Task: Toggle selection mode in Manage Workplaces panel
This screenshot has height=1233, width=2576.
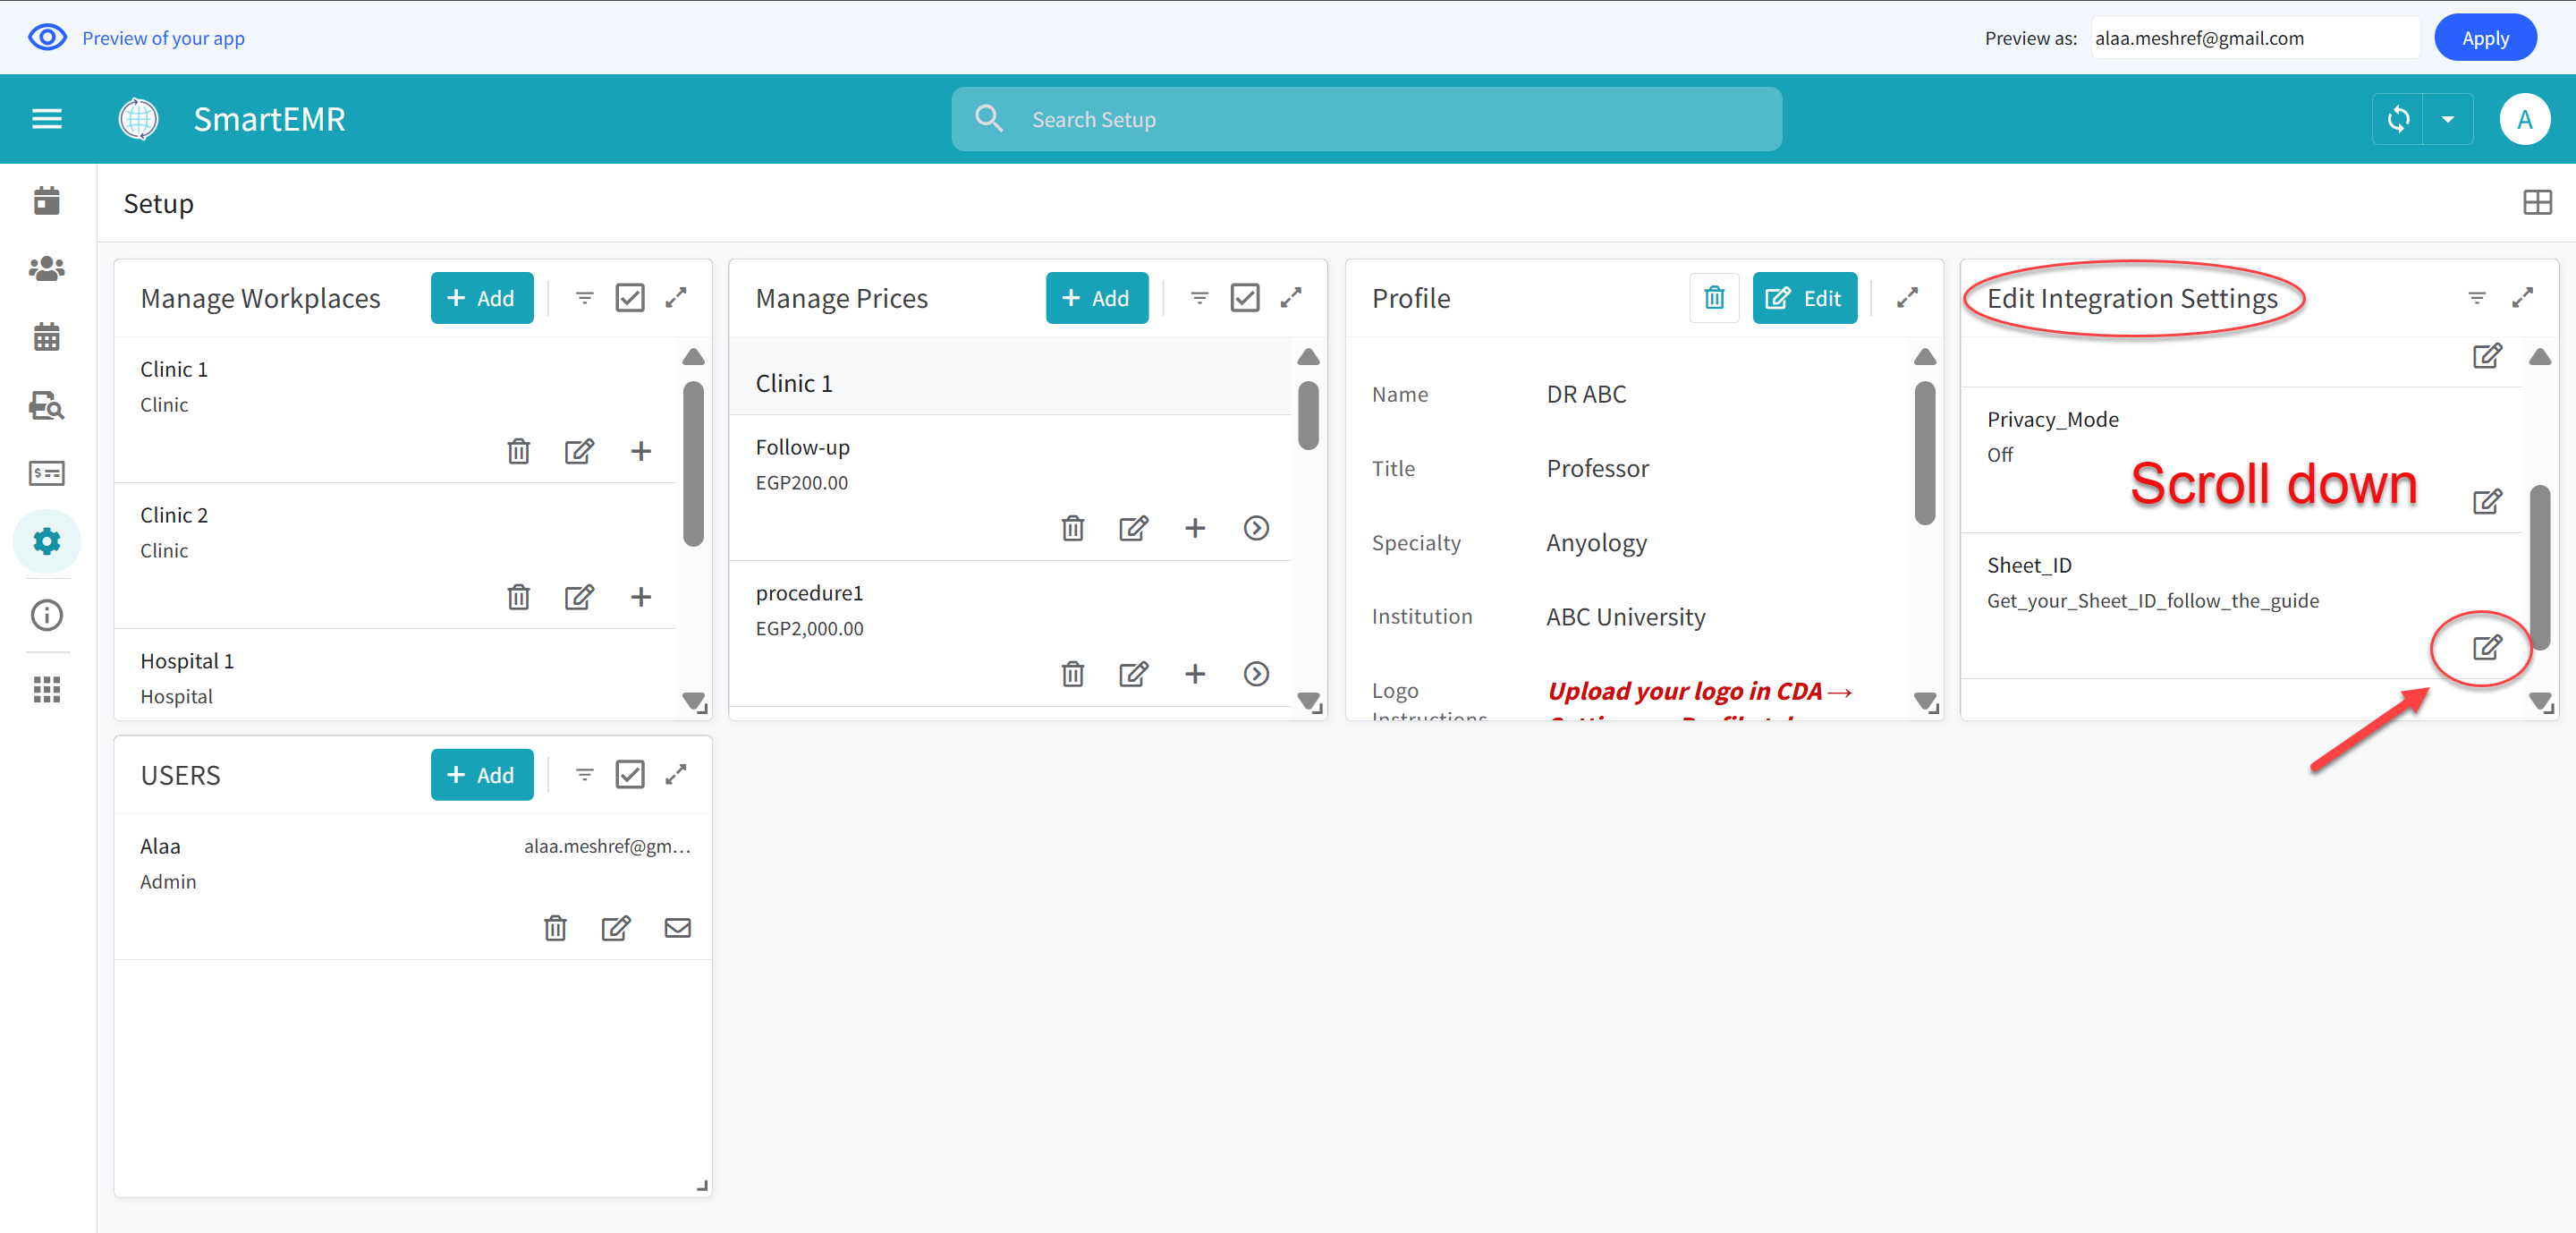Action: pos(630,297)
